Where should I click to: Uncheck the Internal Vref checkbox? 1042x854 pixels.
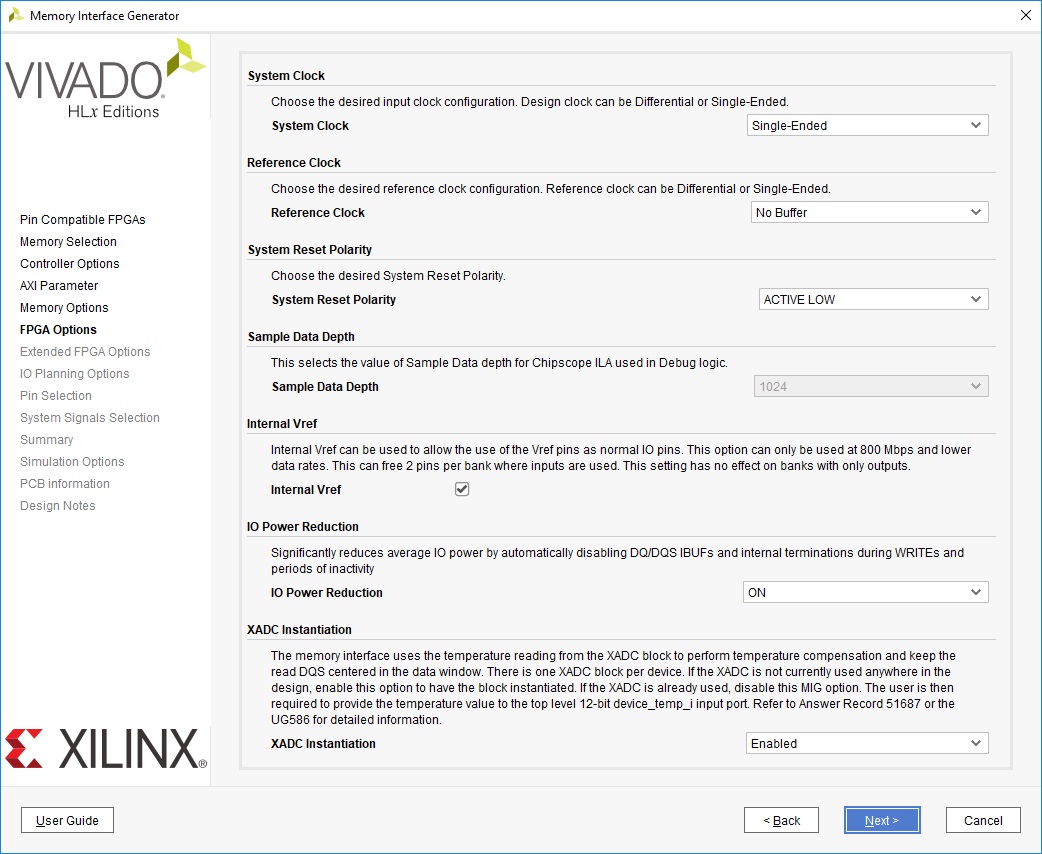pos(462,490)
